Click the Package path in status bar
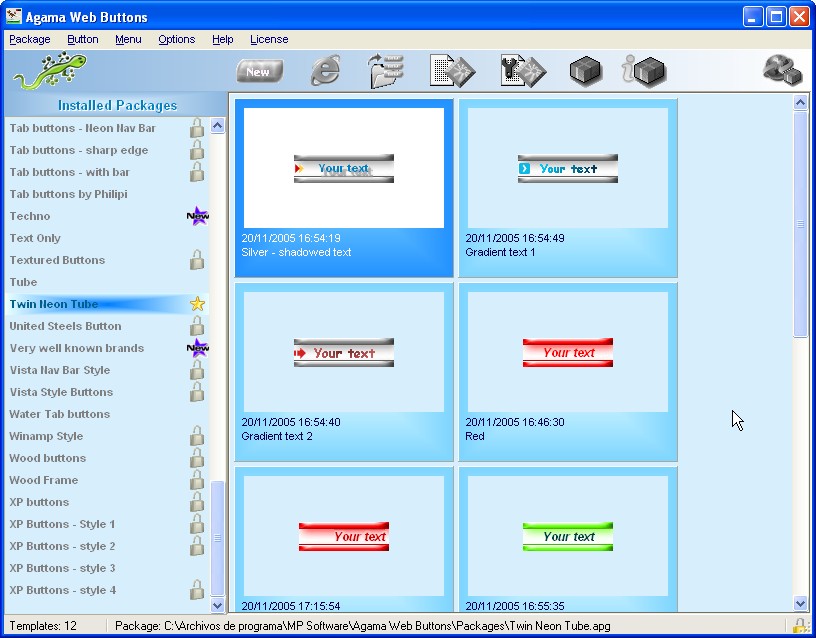The height and width of the screenshot is (638, 816). coord(362,626)
